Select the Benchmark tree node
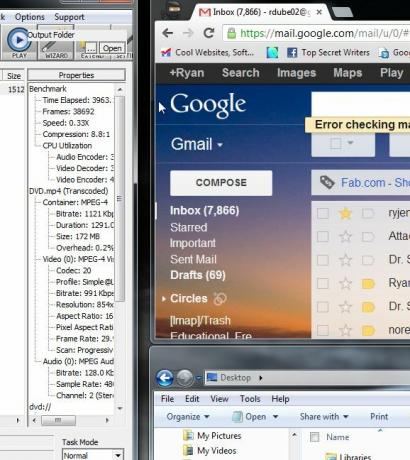 [x=48, y=89]
